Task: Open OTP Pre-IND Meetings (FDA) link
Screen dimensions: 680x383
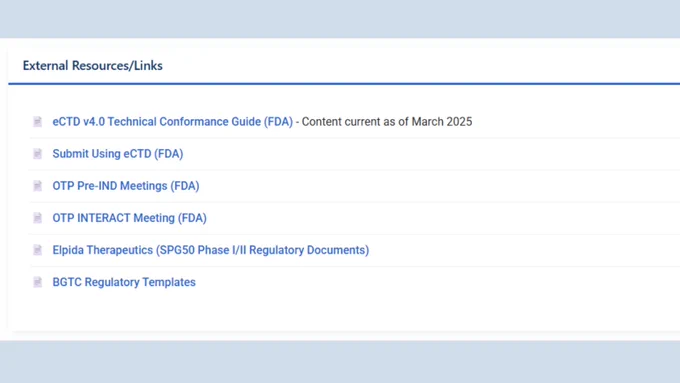Action: click(x=126, y=186)
